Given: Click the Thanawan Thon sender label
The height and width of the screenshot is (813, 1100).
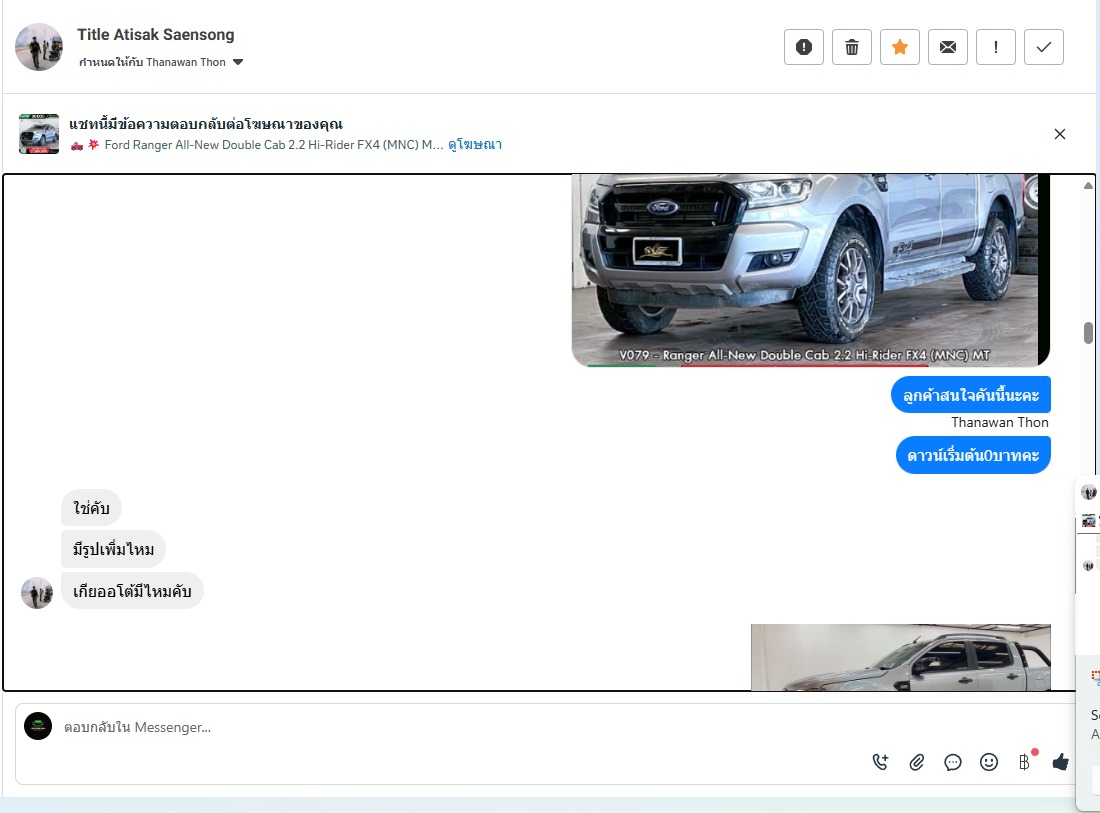Looking at the screenshot, I should pyautogui.click(x=1000, y=422).
